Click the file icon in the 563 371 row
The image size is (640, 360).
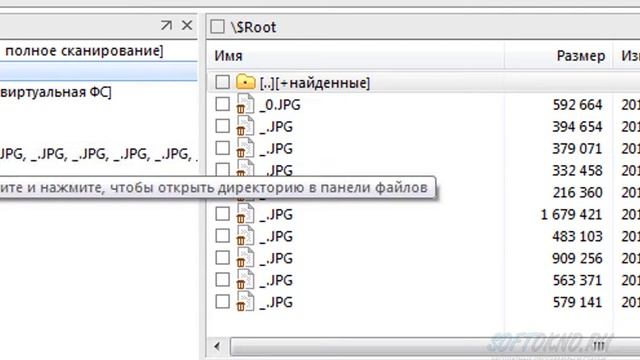point(245,280)
